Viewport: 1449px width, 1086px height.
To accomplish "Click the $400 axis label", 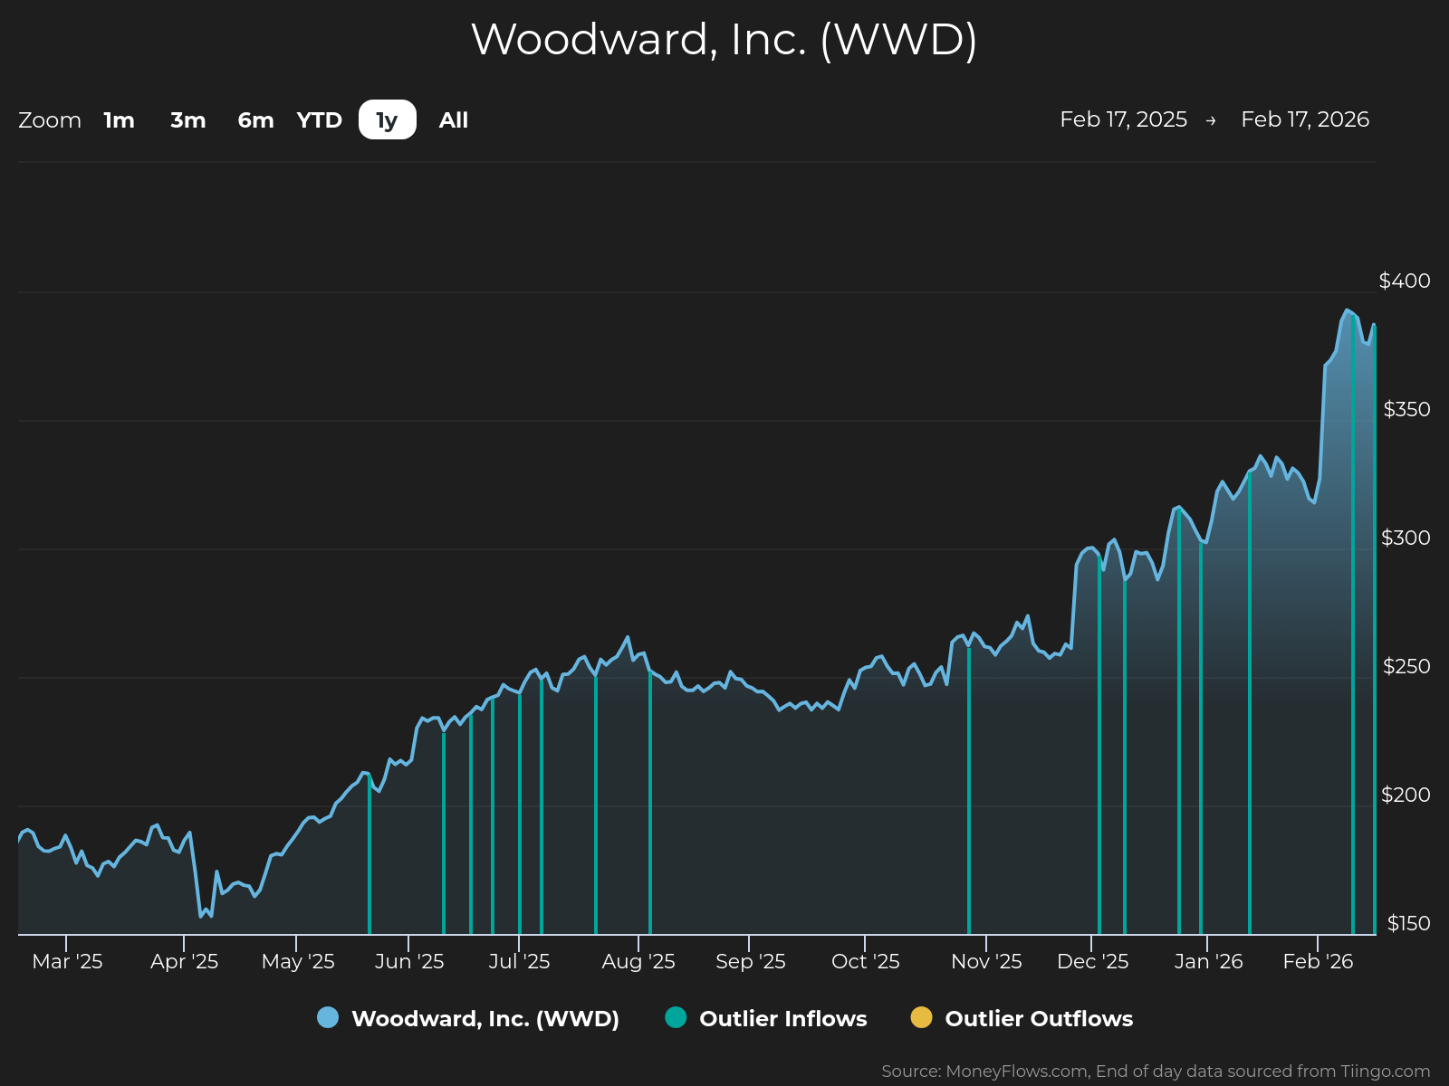I will click(1404, 280).
